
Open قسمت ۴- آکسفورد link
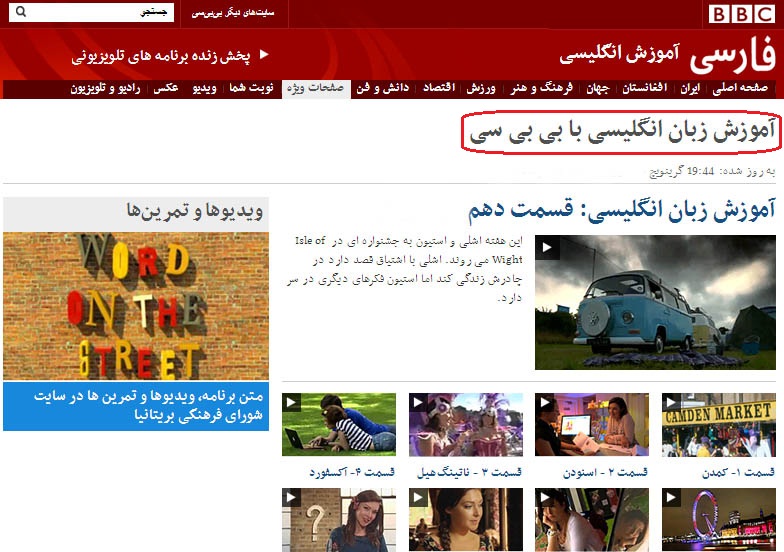(x=352, y=472)
